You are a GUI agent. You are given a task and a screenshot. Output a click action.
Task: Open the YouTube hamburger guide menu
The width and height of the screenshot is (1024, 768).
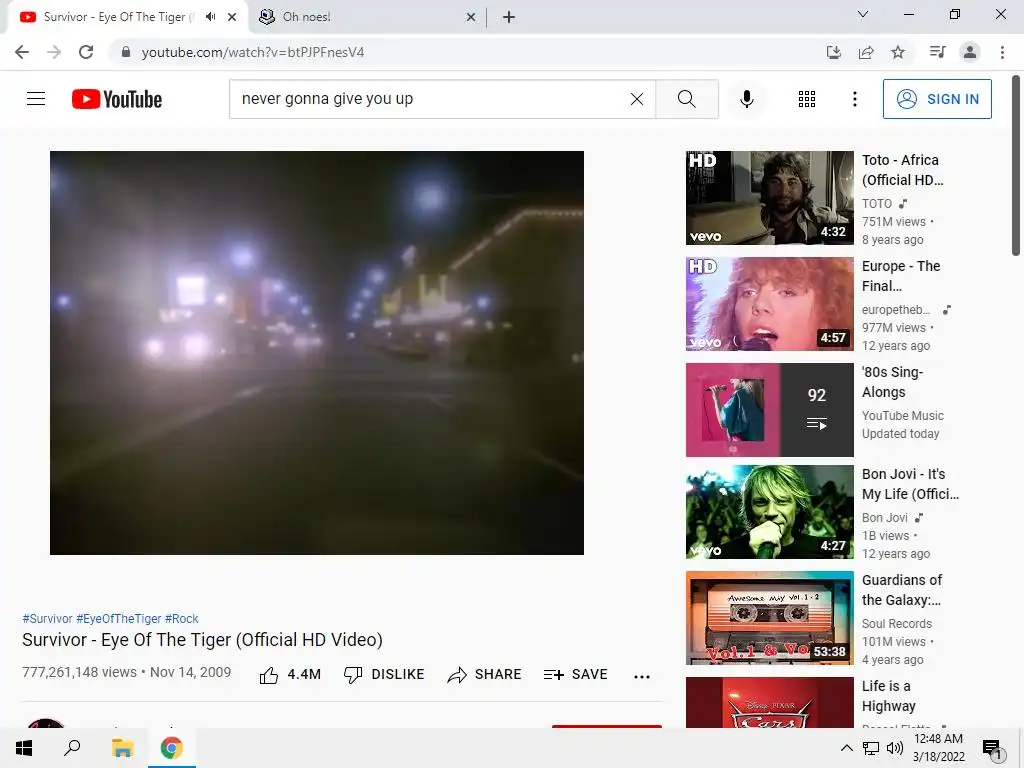(x=36, y=99)
